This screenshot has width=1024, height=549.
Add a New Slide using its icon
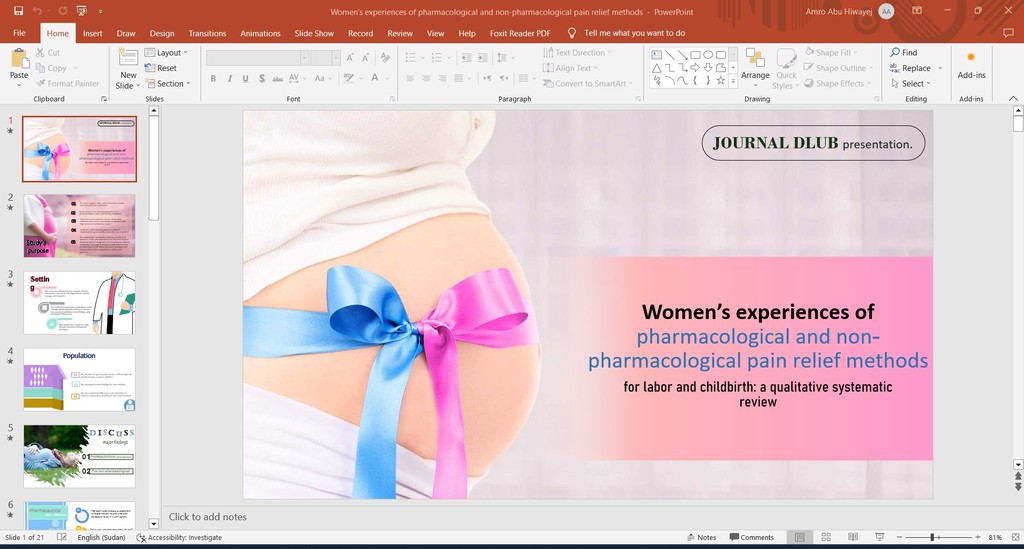128,57
